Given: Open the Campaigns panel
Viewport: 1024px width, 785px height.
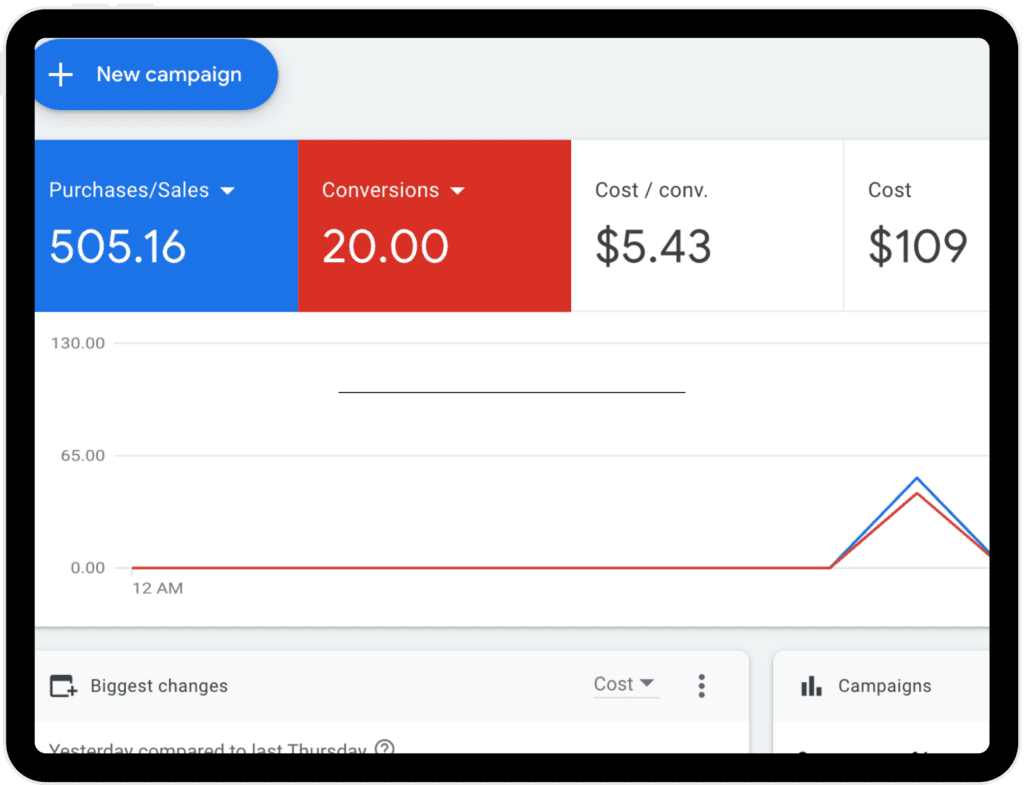Looking at the screenshot, I should tap(884, 686).
